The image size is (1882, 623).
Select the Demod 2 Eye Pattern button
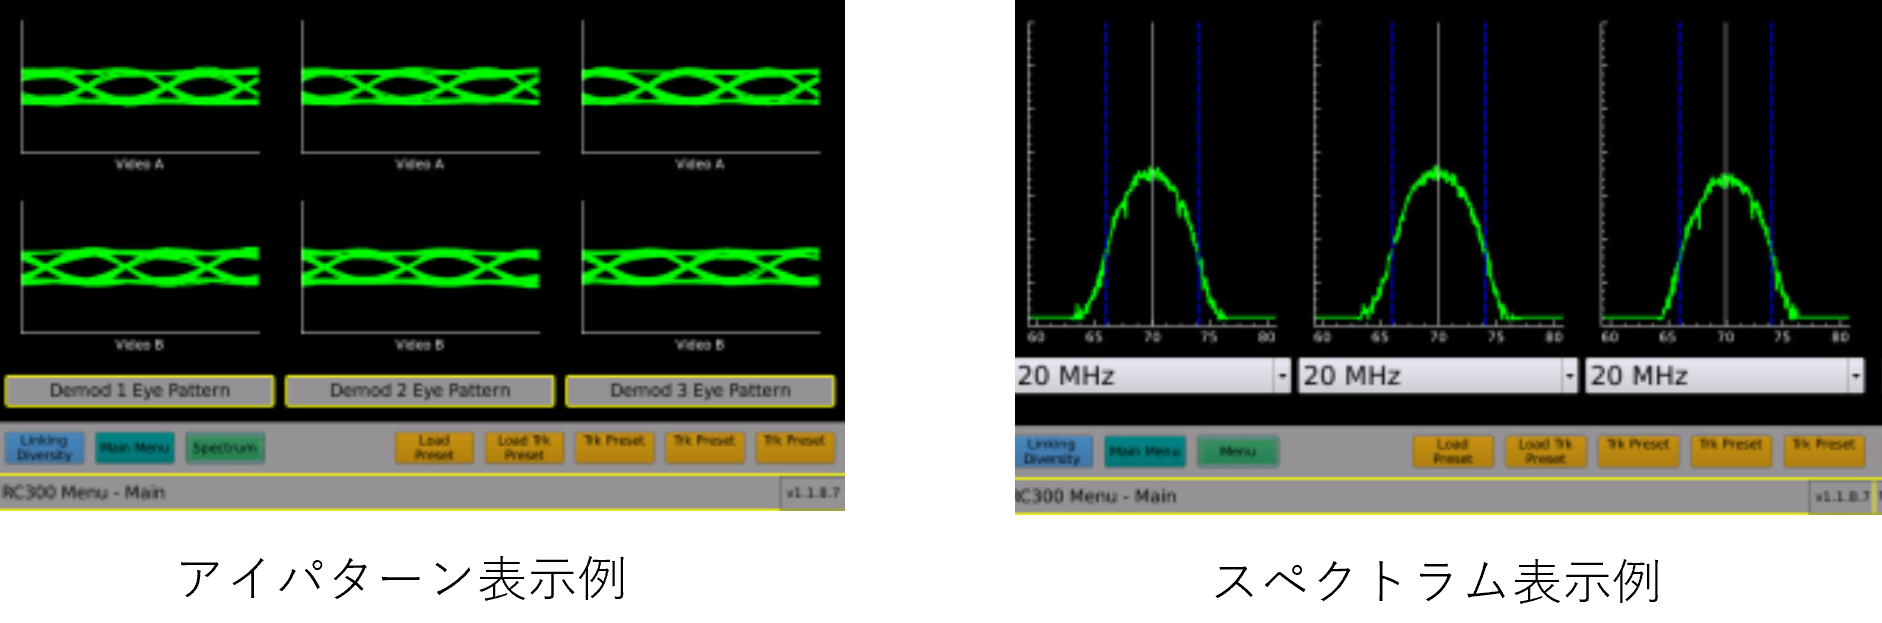[419, 391]
